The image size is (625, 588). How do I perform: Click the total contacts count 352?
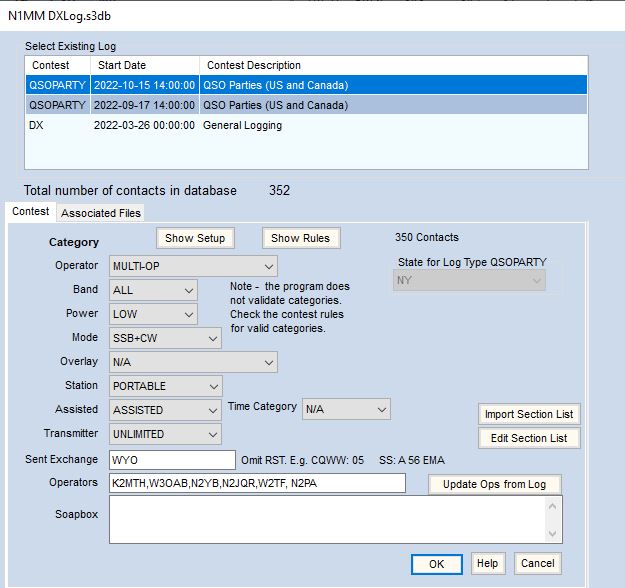pos(279,190)
